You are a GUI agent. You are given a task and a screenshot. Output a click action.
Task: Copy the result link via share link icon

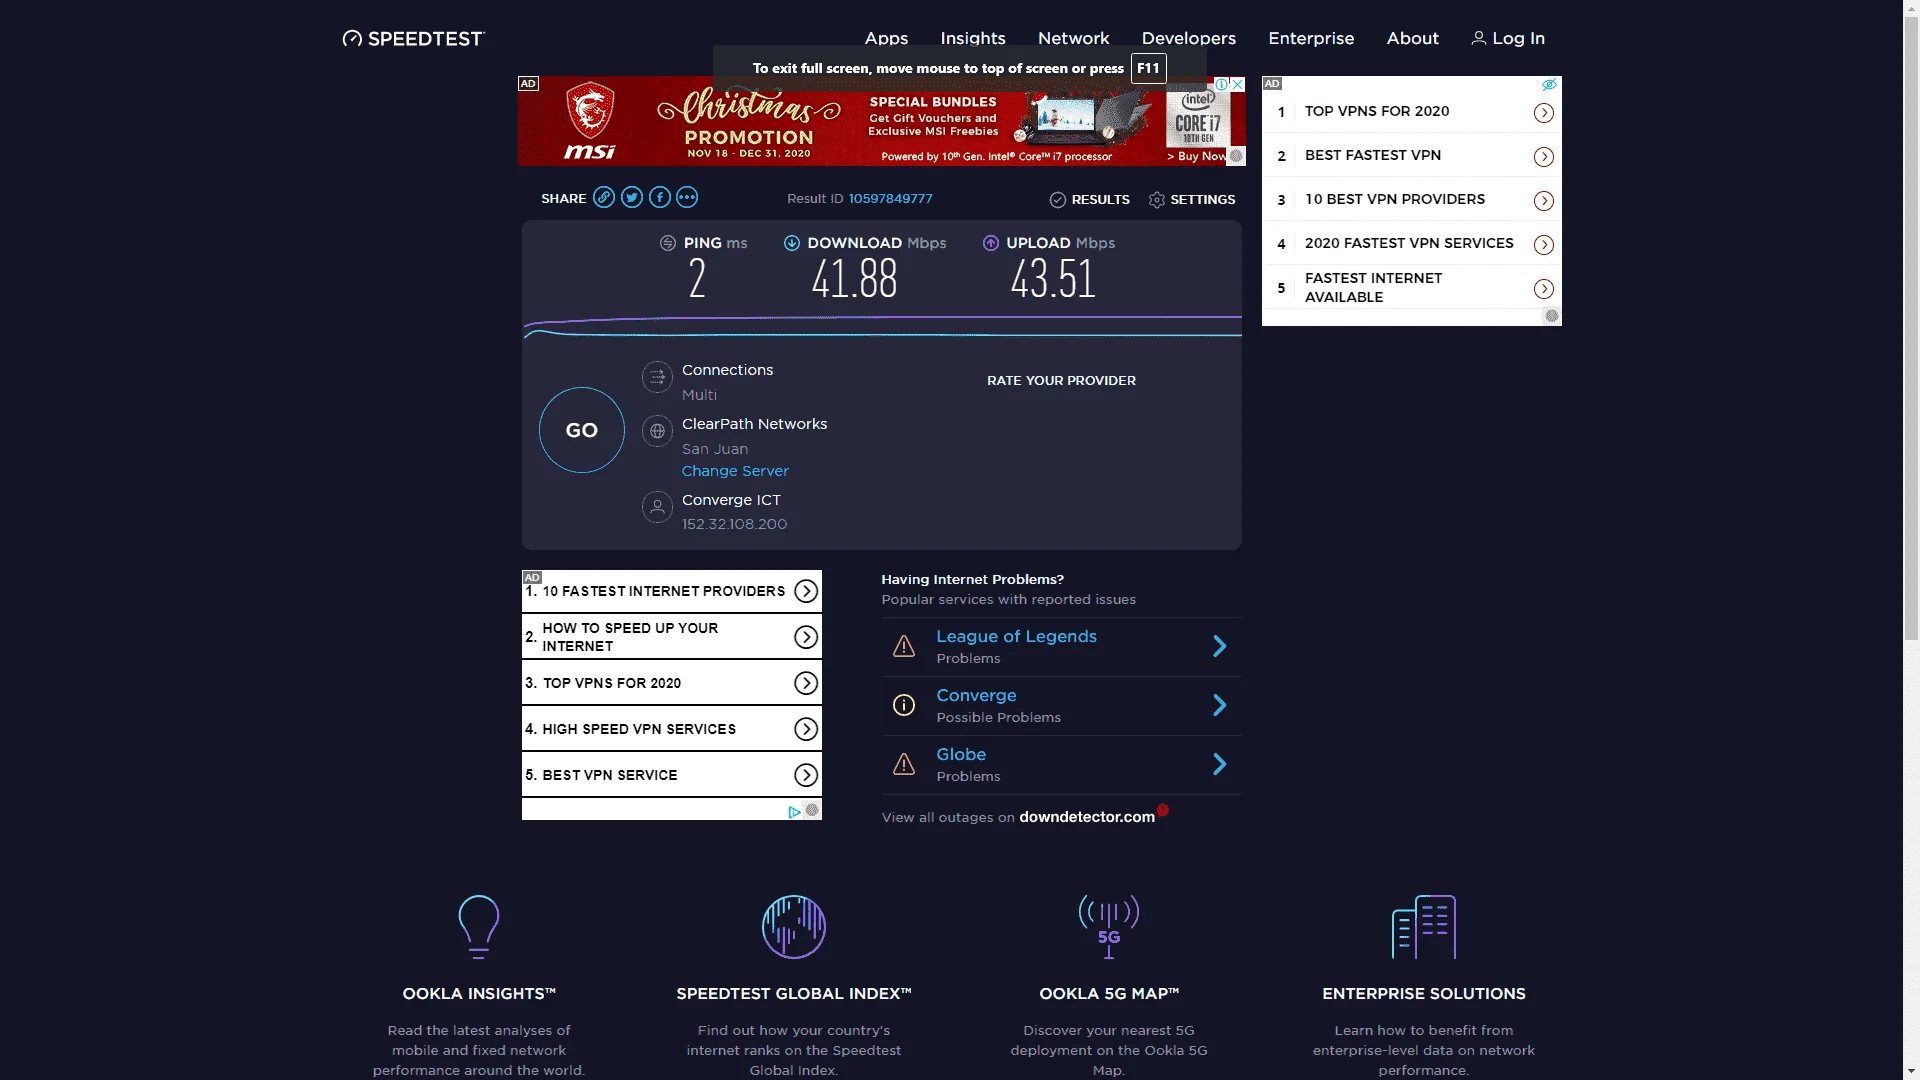tap(604, 197)
